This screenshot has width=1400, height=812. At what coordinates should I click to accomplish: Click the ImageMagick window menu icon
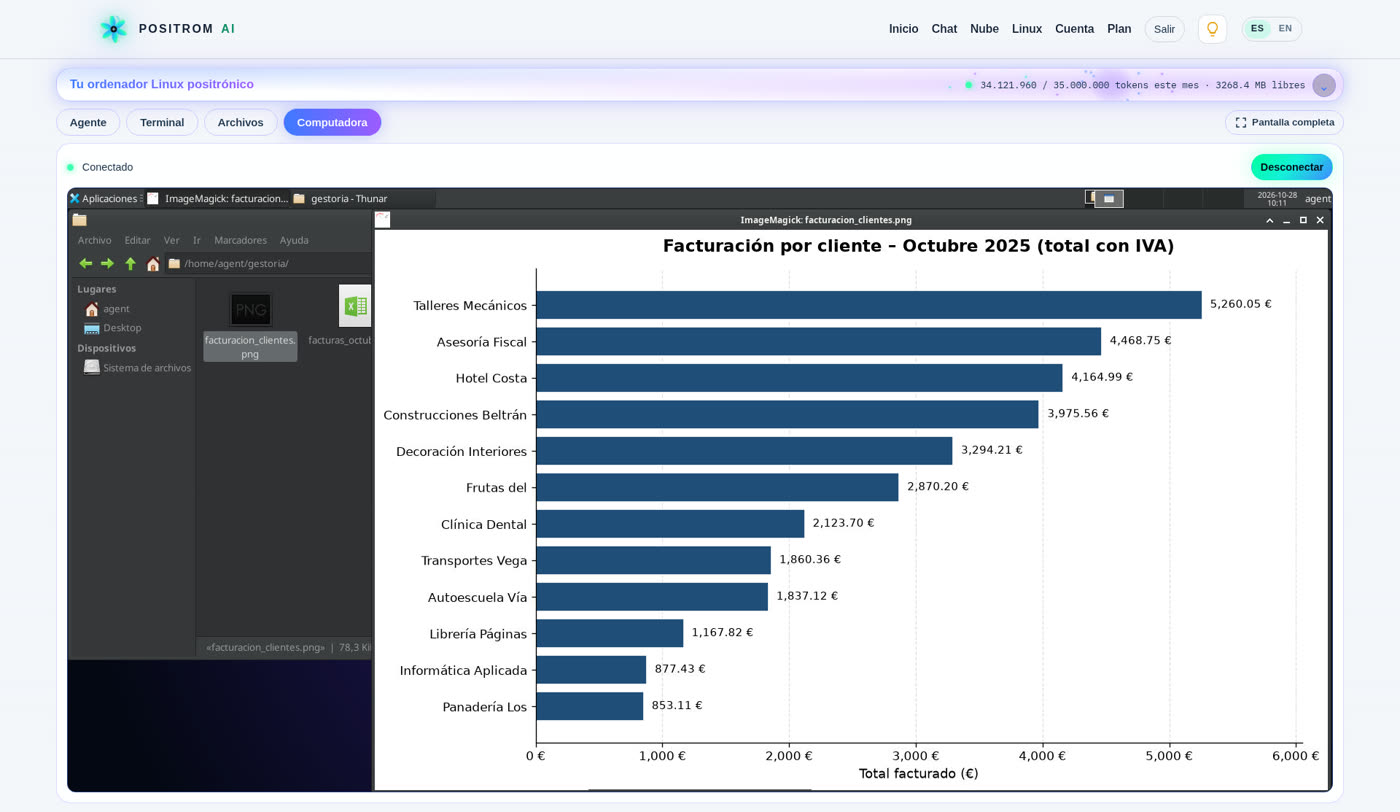[382, 220]
